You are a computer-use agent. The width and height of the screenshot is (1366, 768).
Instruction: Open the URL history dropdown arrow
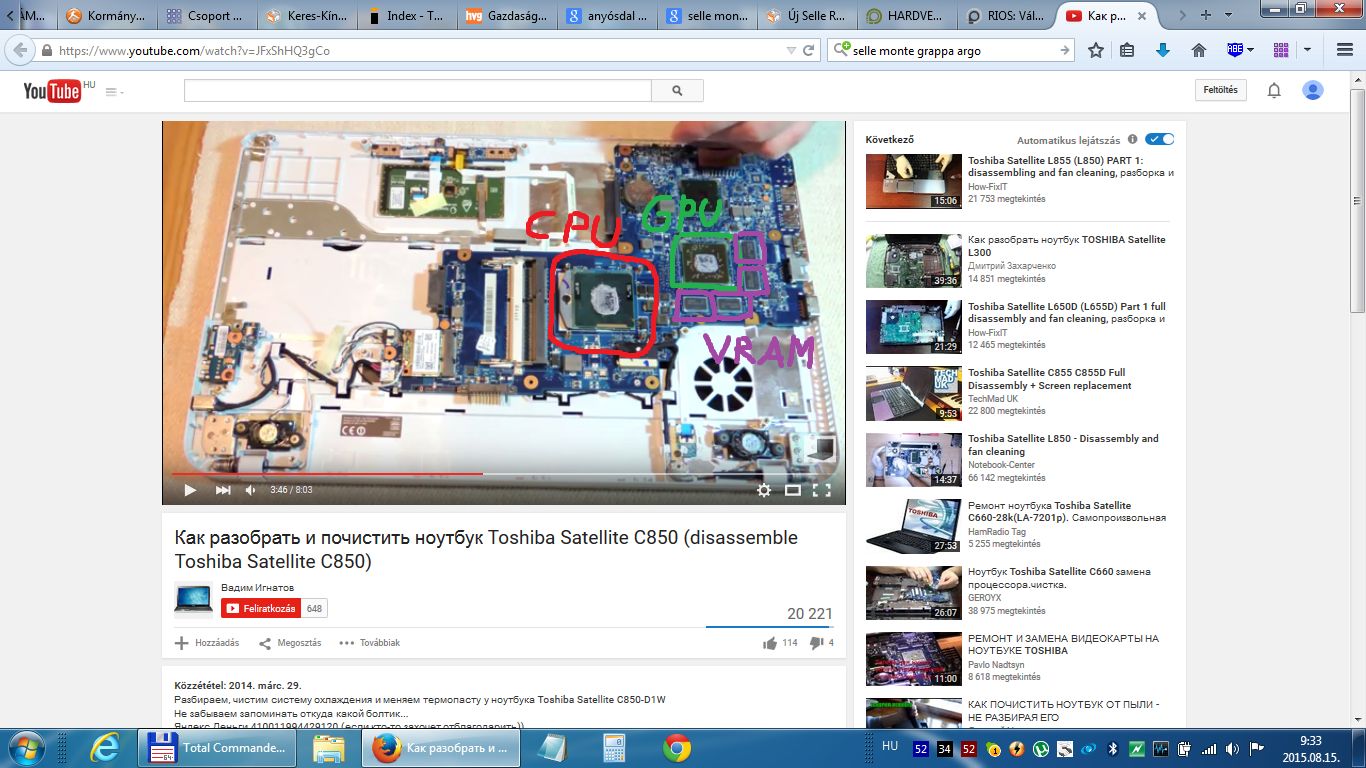[792, 50]
